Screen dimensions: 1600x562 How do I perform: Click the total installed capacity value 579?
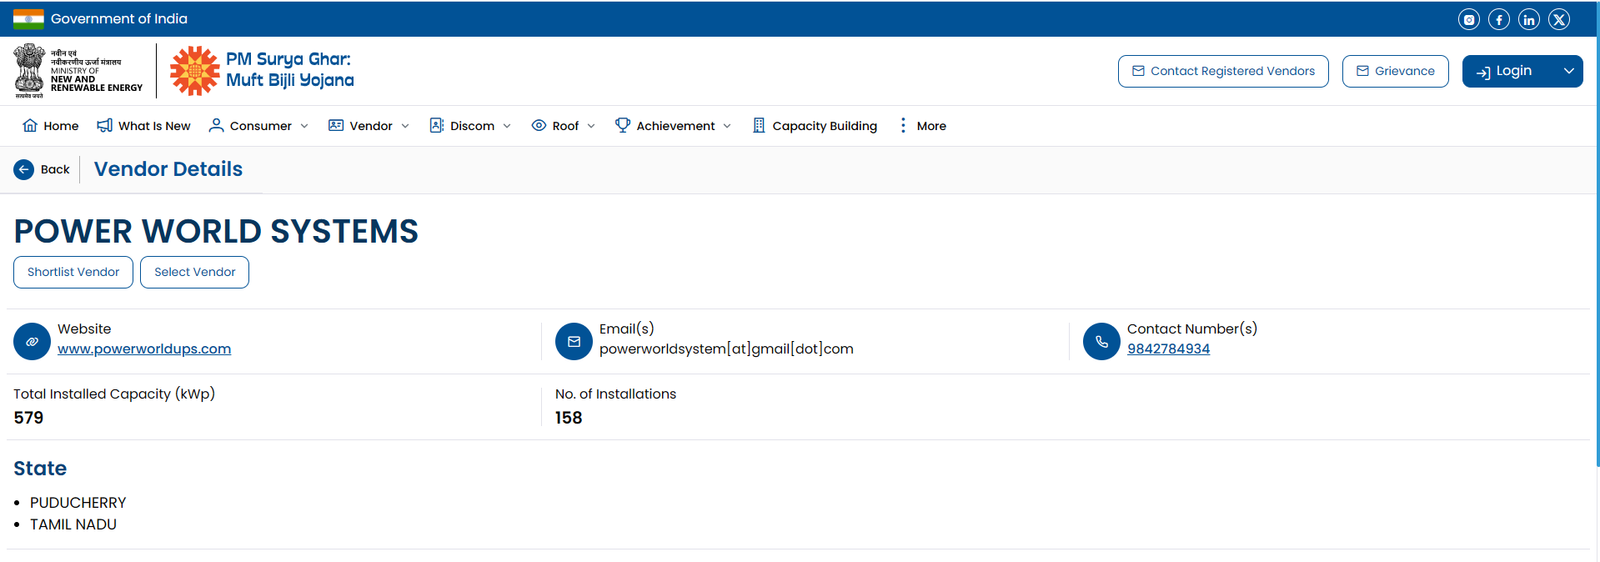28,418
